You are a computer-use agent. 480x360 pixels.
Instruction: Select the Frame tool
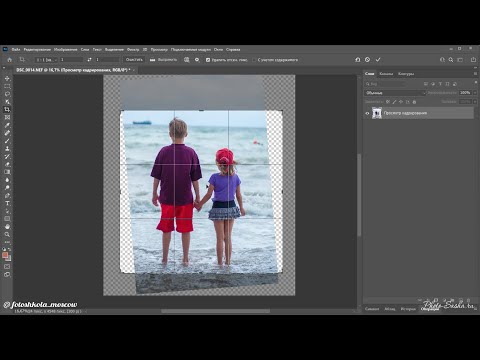click(x=7, y=117)
